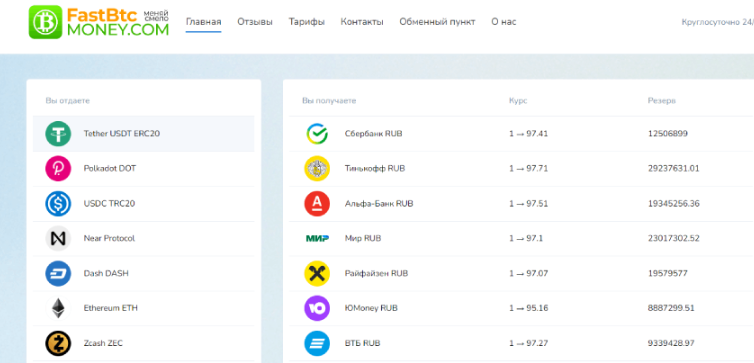Open the Главная tab
754x363 pixels.
coord(203,22)
